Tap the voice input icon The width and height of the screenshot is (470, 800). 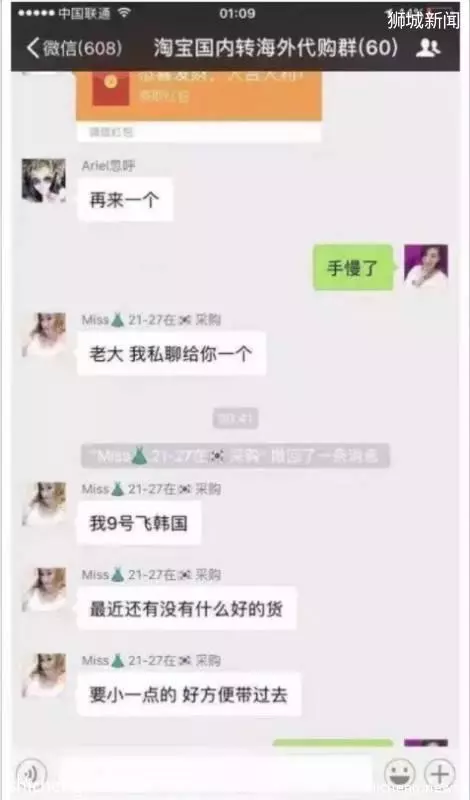[x=31, y=774]
